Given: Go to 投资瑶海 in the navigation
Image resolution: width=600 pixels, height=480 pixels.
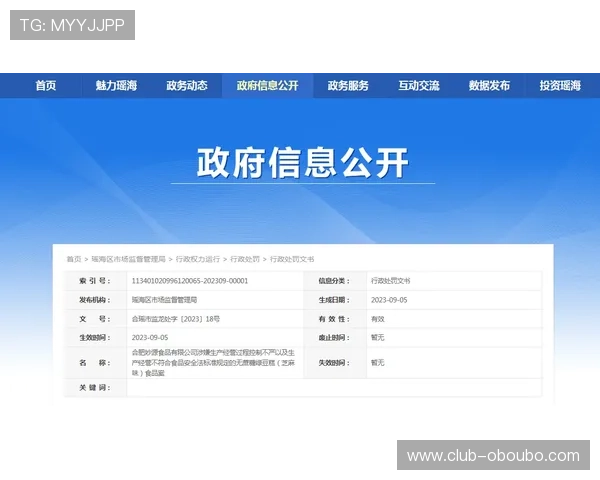Looking at the screenshot, I should click(560, 85).
